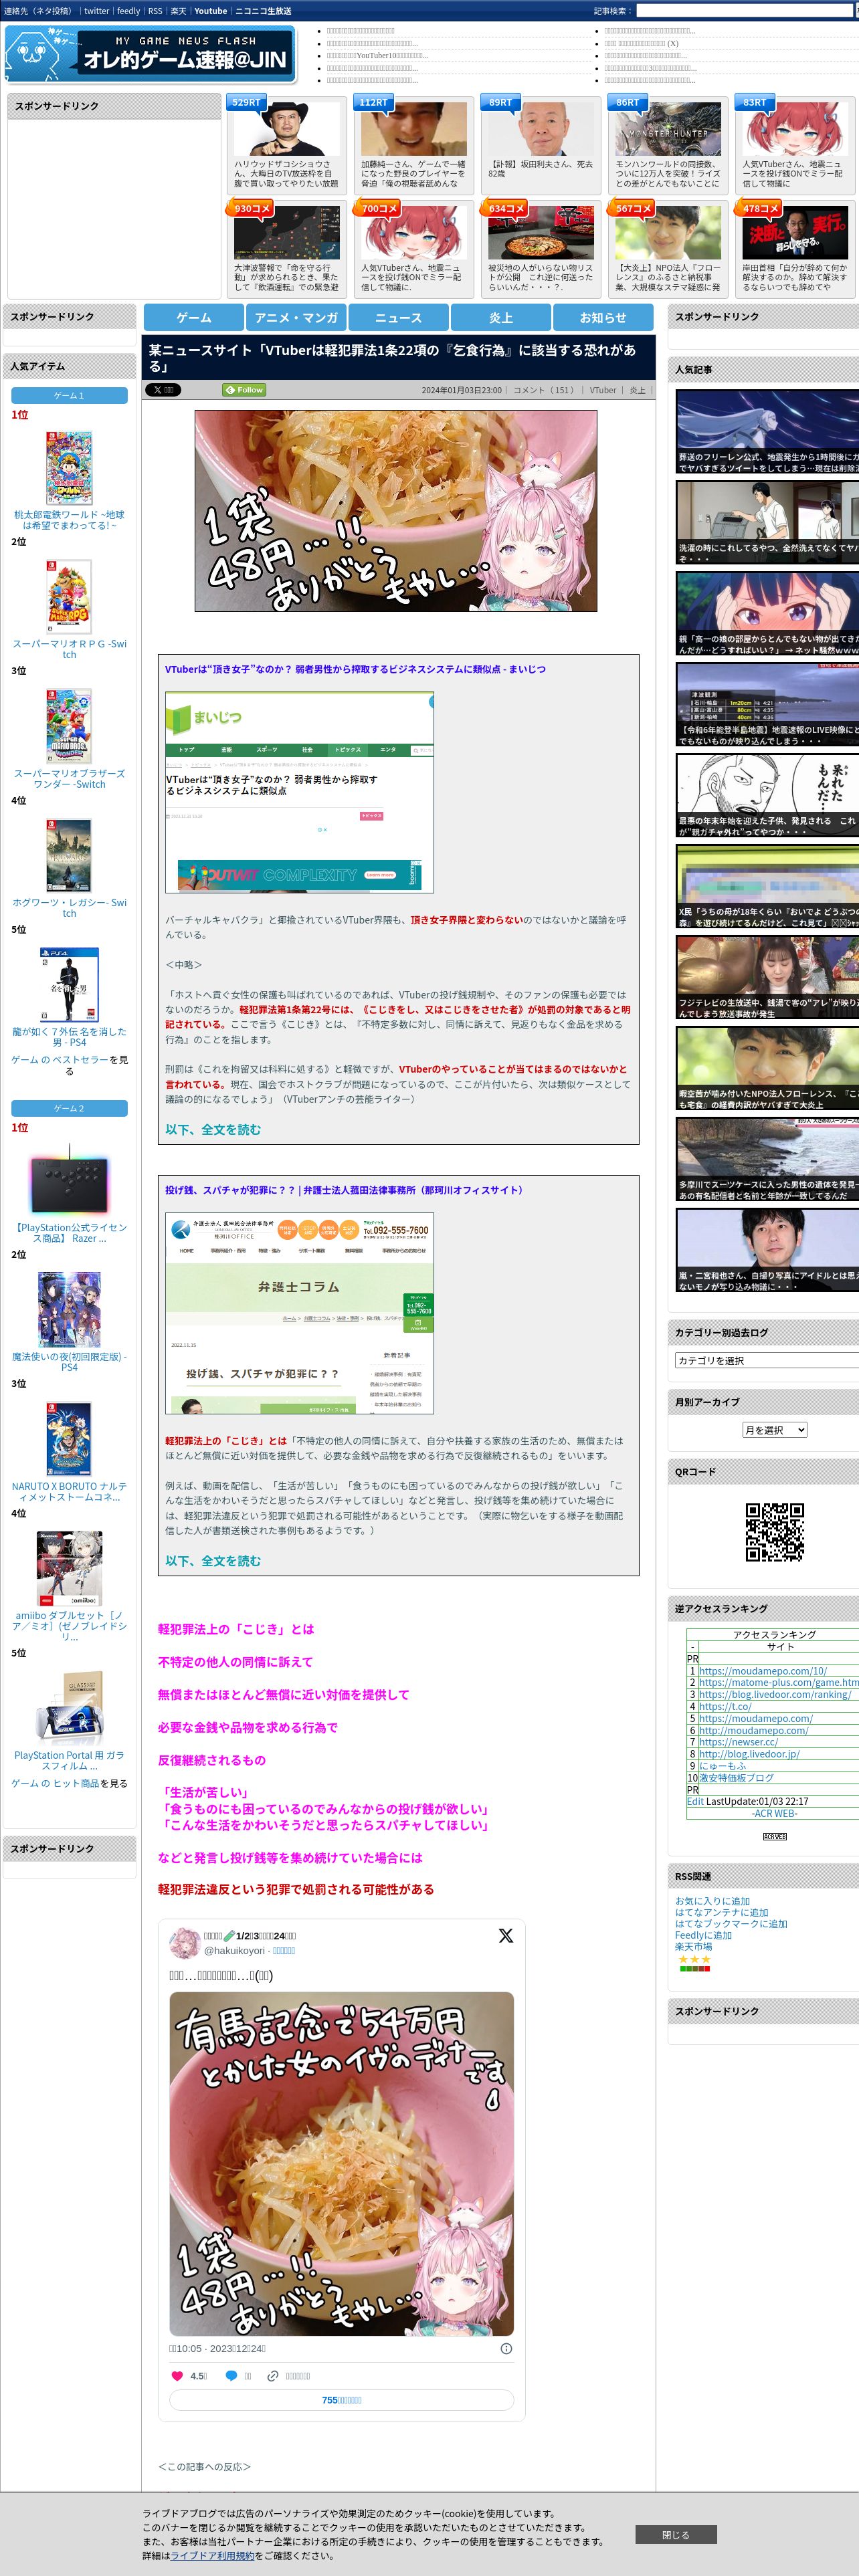Viewport: 859px width, 2576px height.
Task: Click お気に入りに追加 link
Action: (x=712, y=1901)
